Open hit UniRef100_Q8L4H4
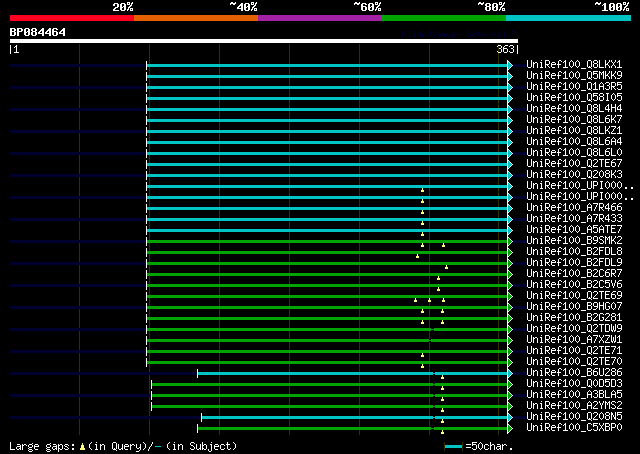The height and width of the screenshot is (454, 640). 574,108
